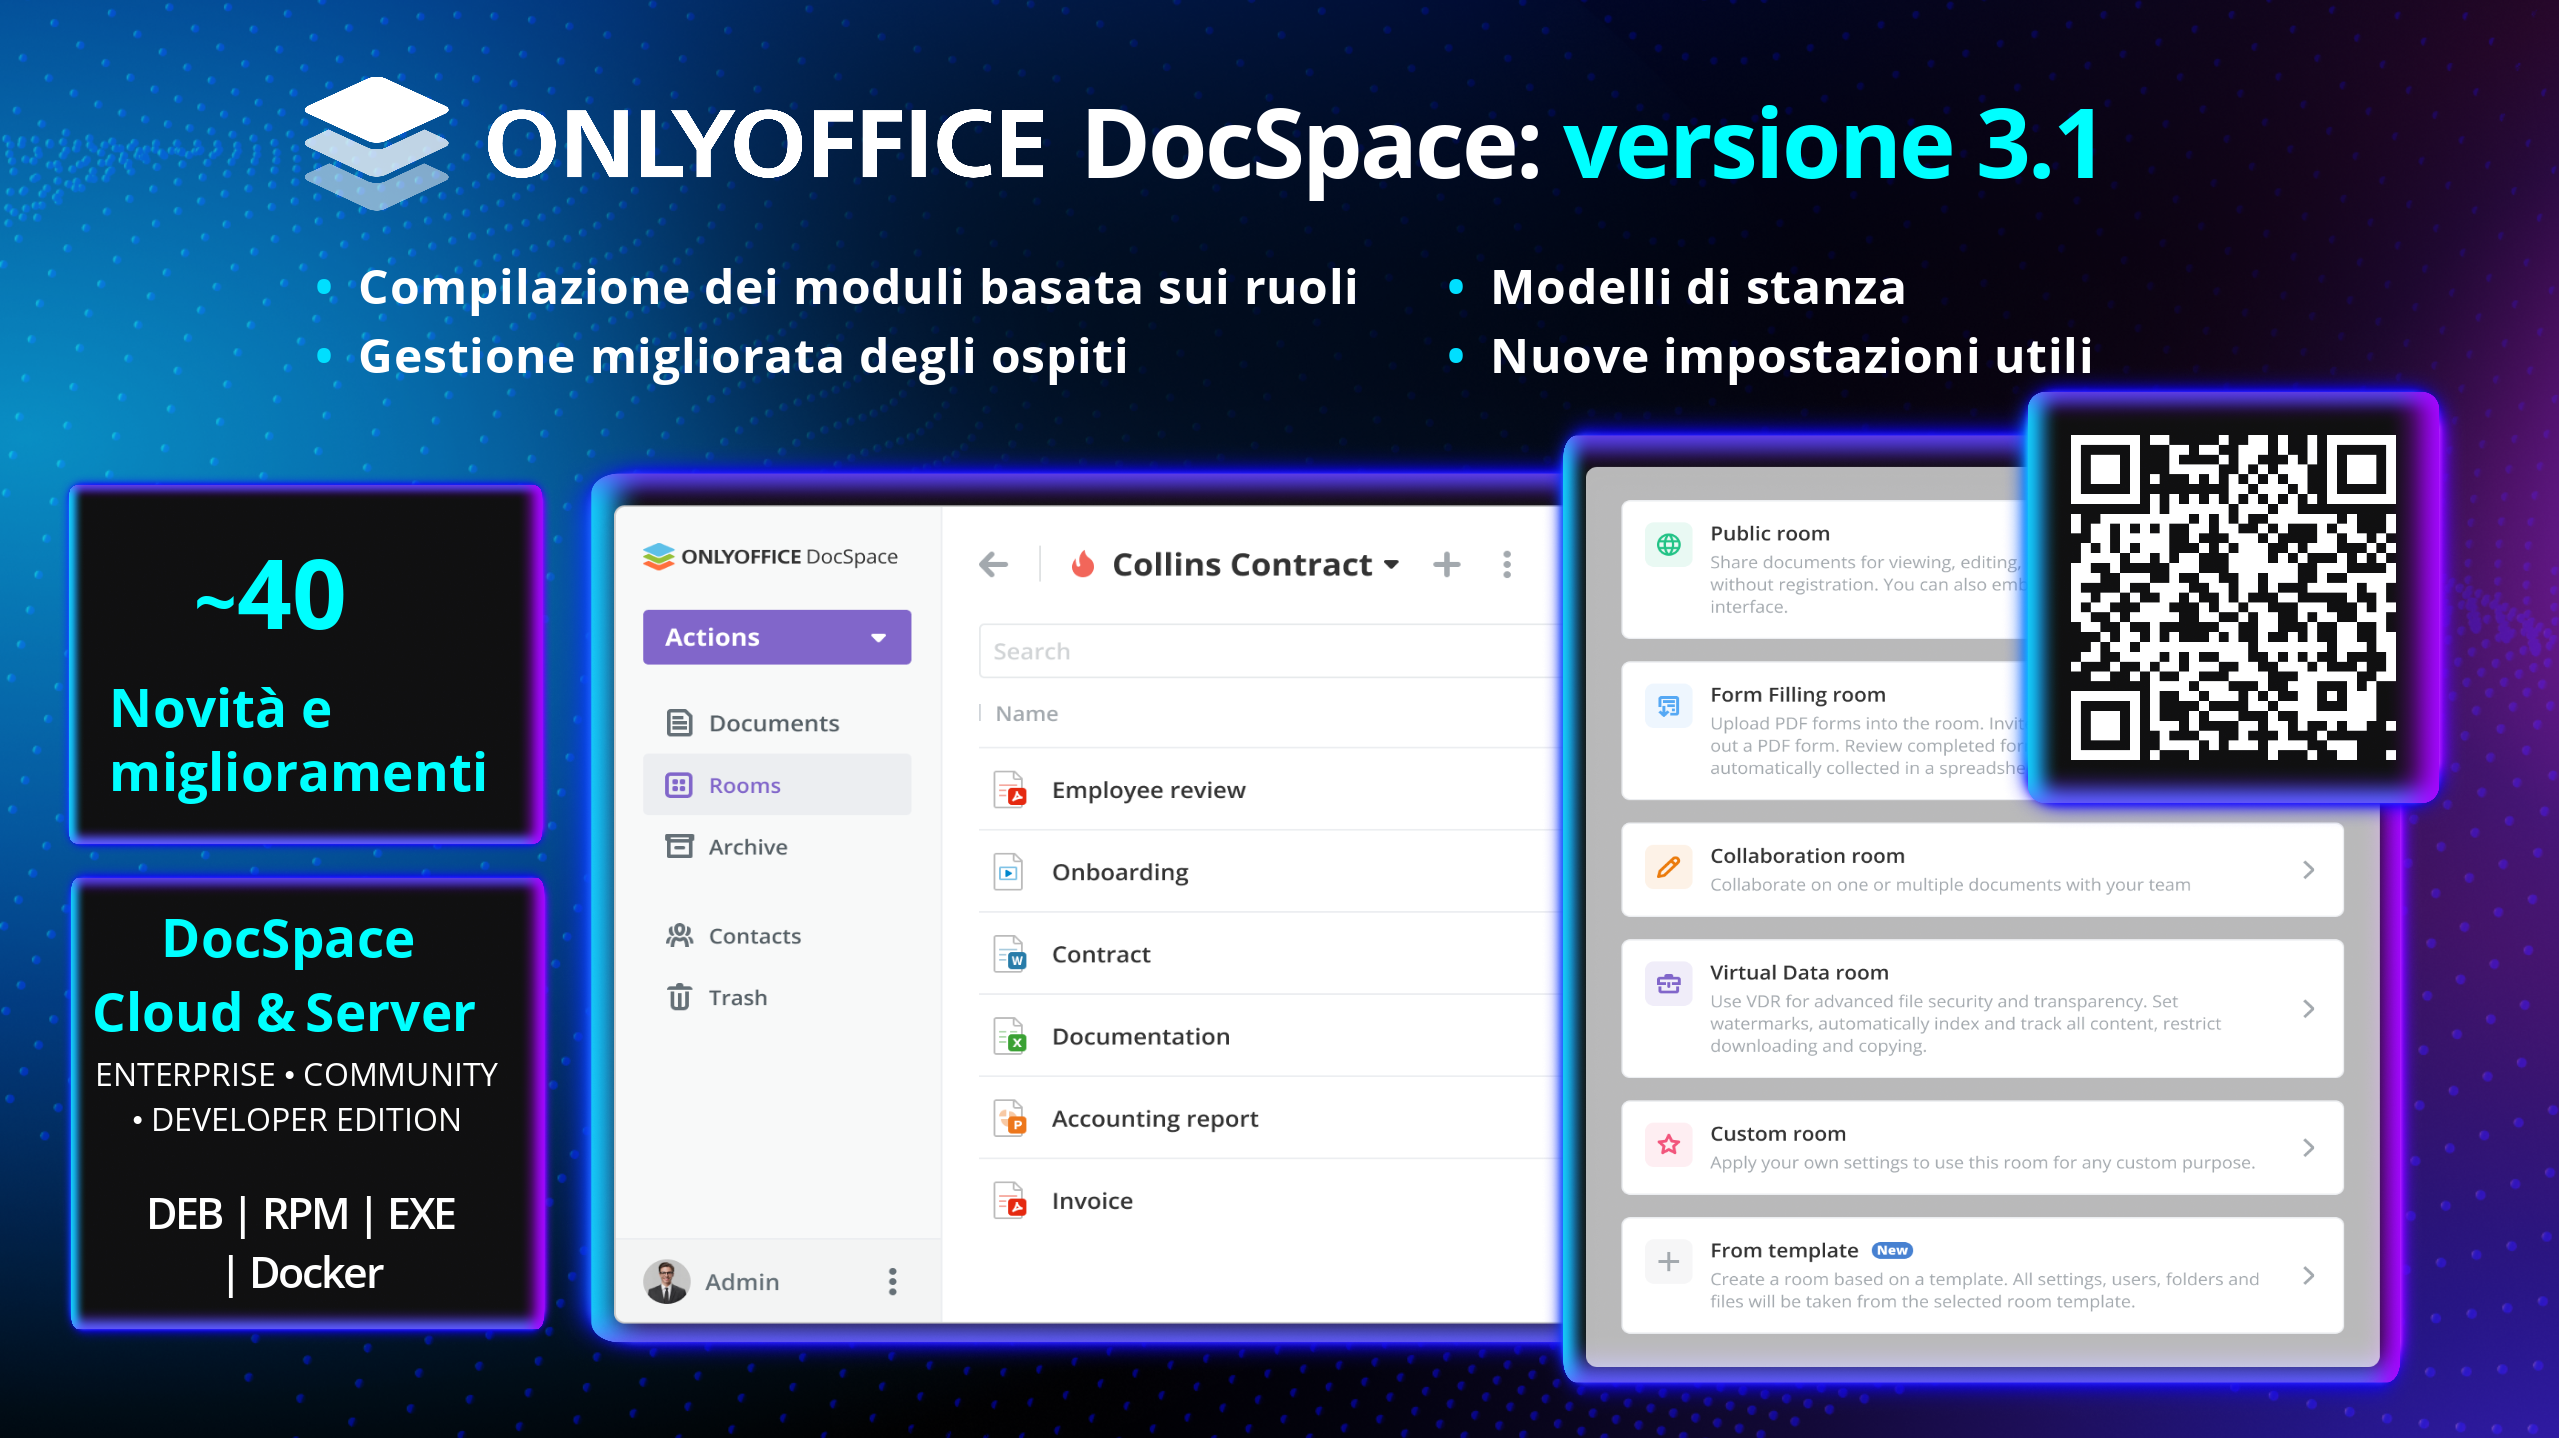Expand the Collins Contract title dropdown
This screenshot has width=2559, height=1438.
coord(1391,565)
